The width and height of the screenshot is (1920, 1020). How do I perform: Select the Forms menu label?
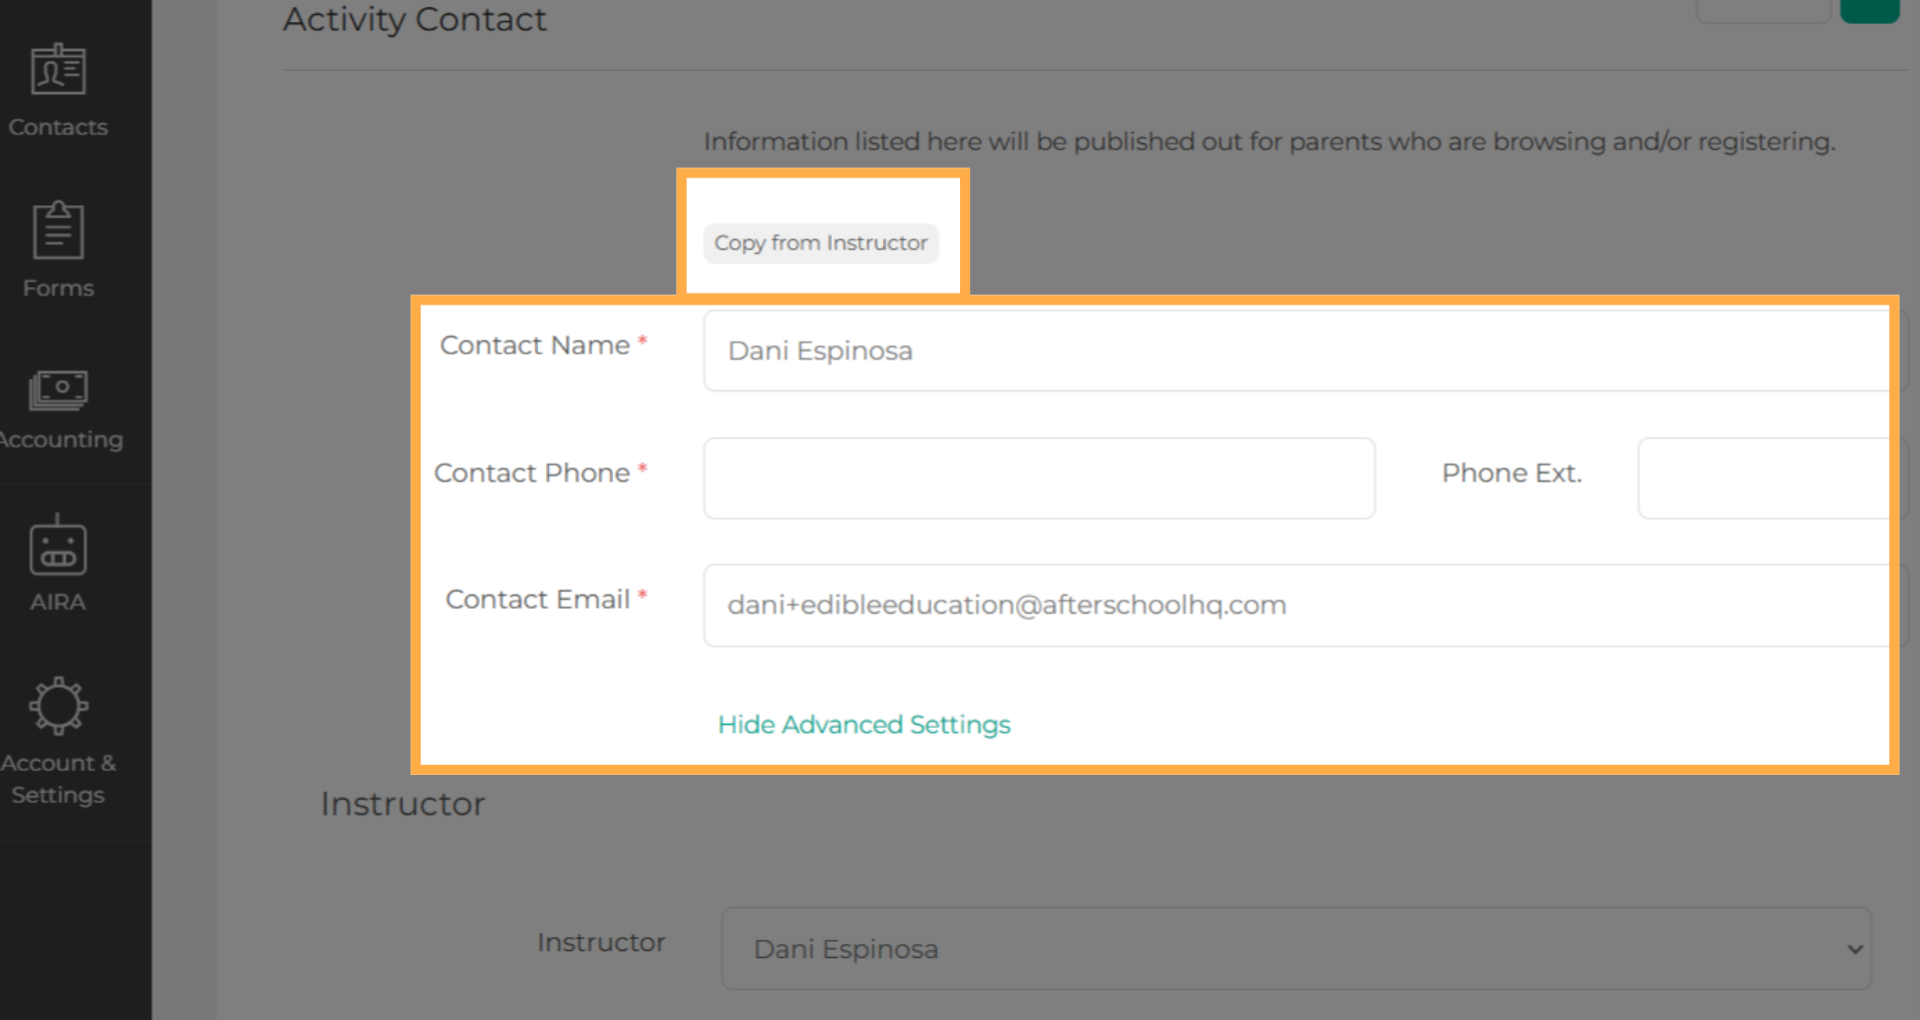pyautogui.click(x=58, y=288)
